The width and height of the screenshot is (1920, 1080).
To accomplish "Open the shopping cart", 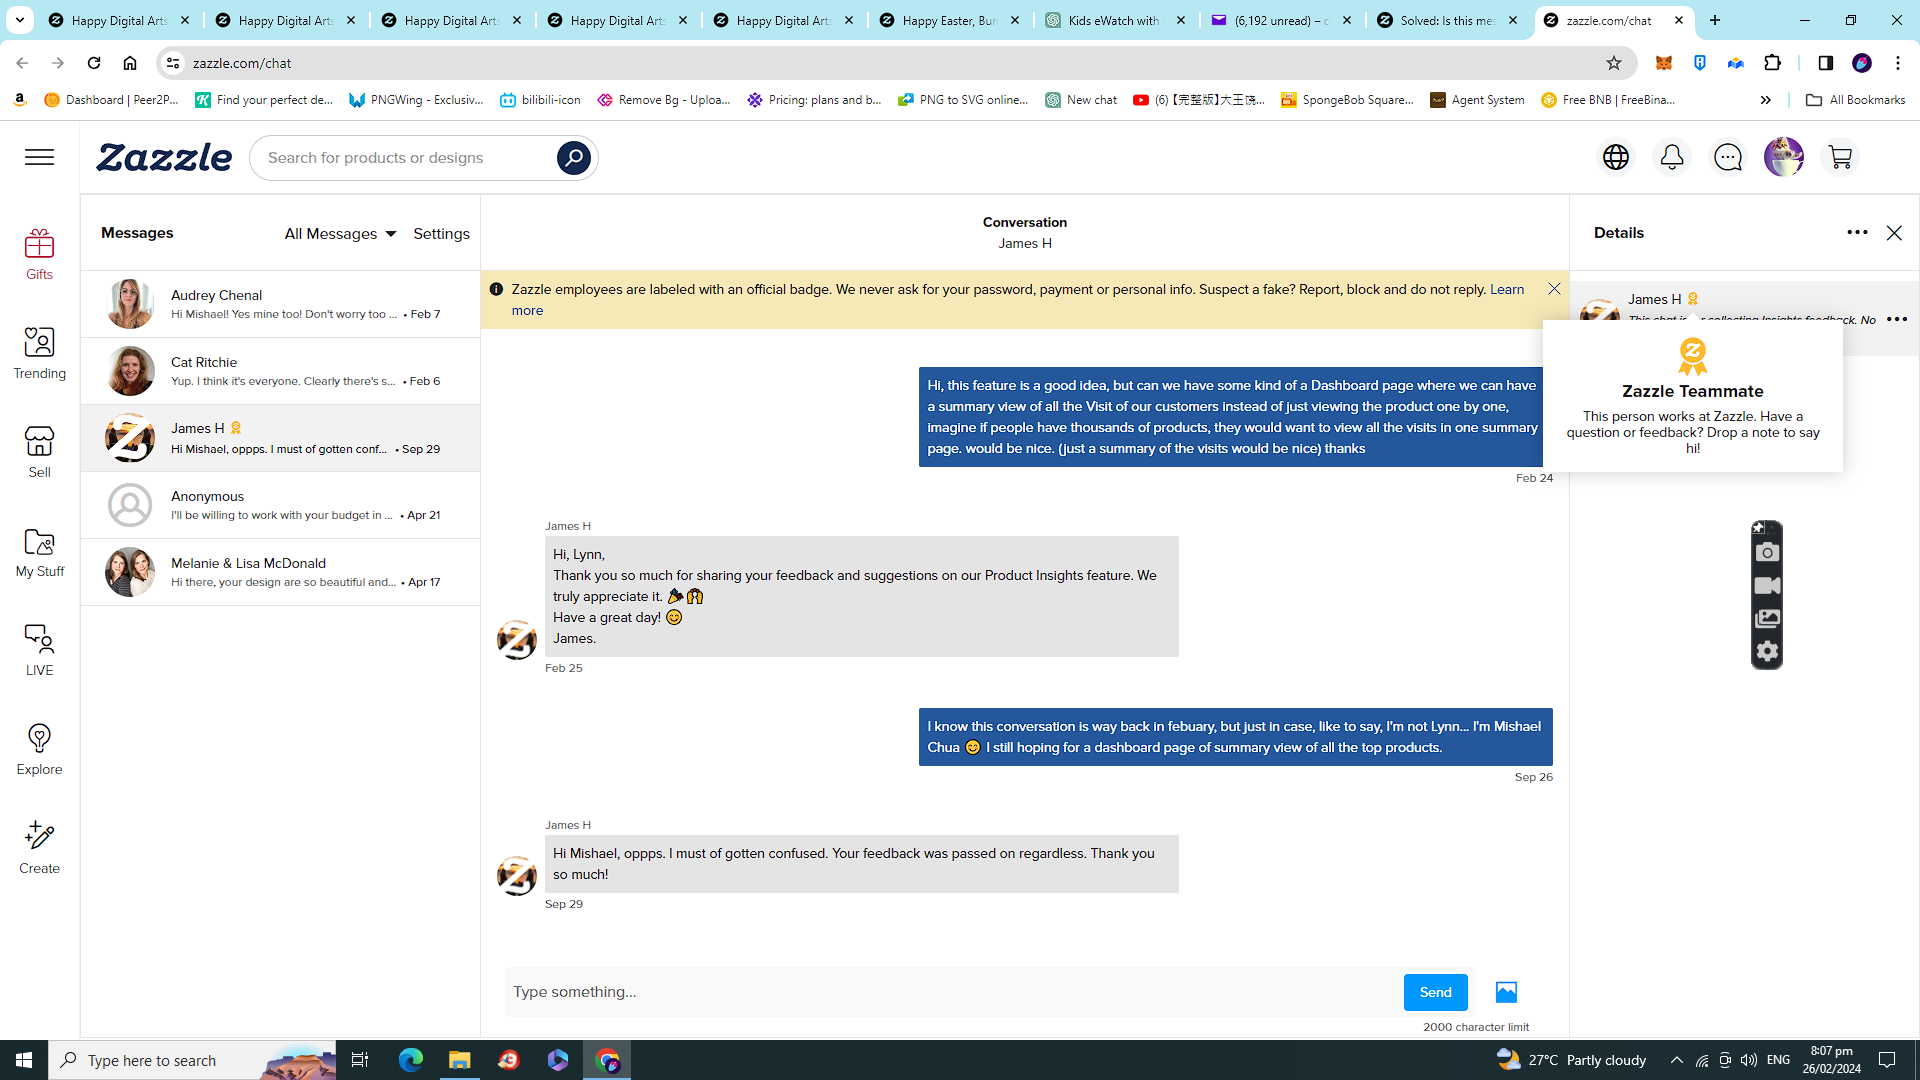I will pos(1840,157).
